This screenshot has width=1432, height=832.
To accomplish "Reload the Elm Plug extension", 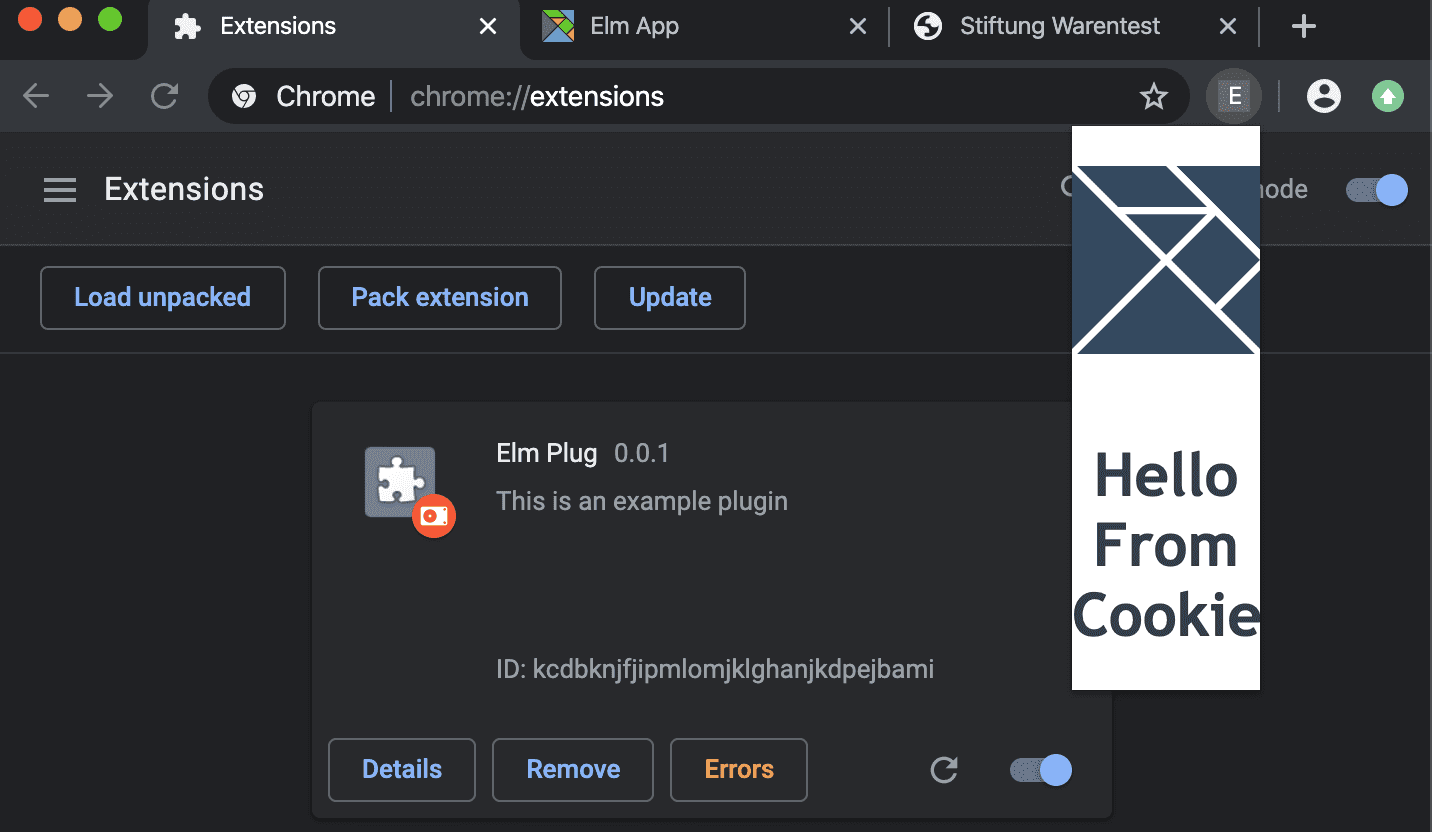I will 944,770.
